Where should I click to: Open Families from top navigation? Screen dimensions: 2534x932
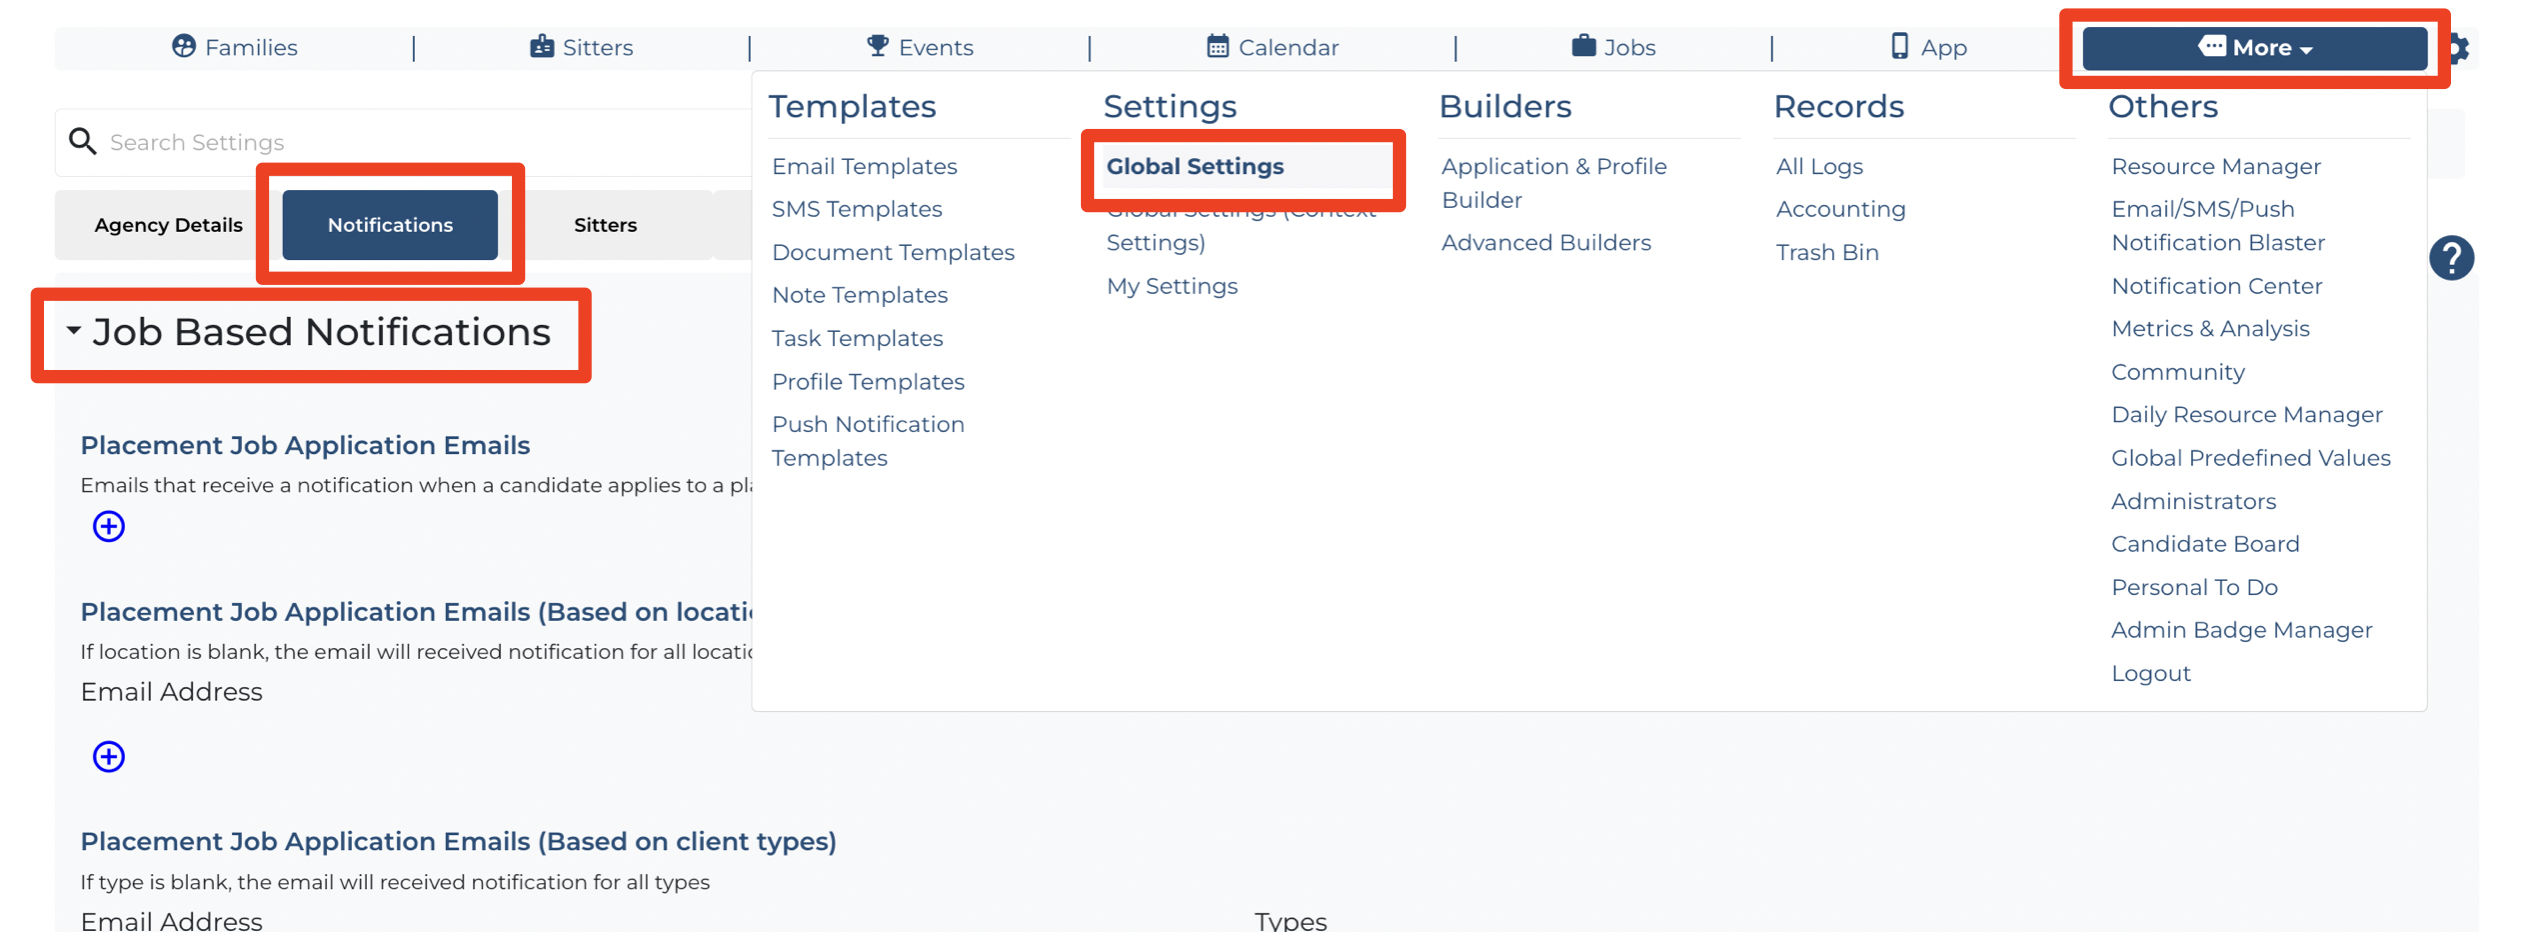click(x=235, y=47)
